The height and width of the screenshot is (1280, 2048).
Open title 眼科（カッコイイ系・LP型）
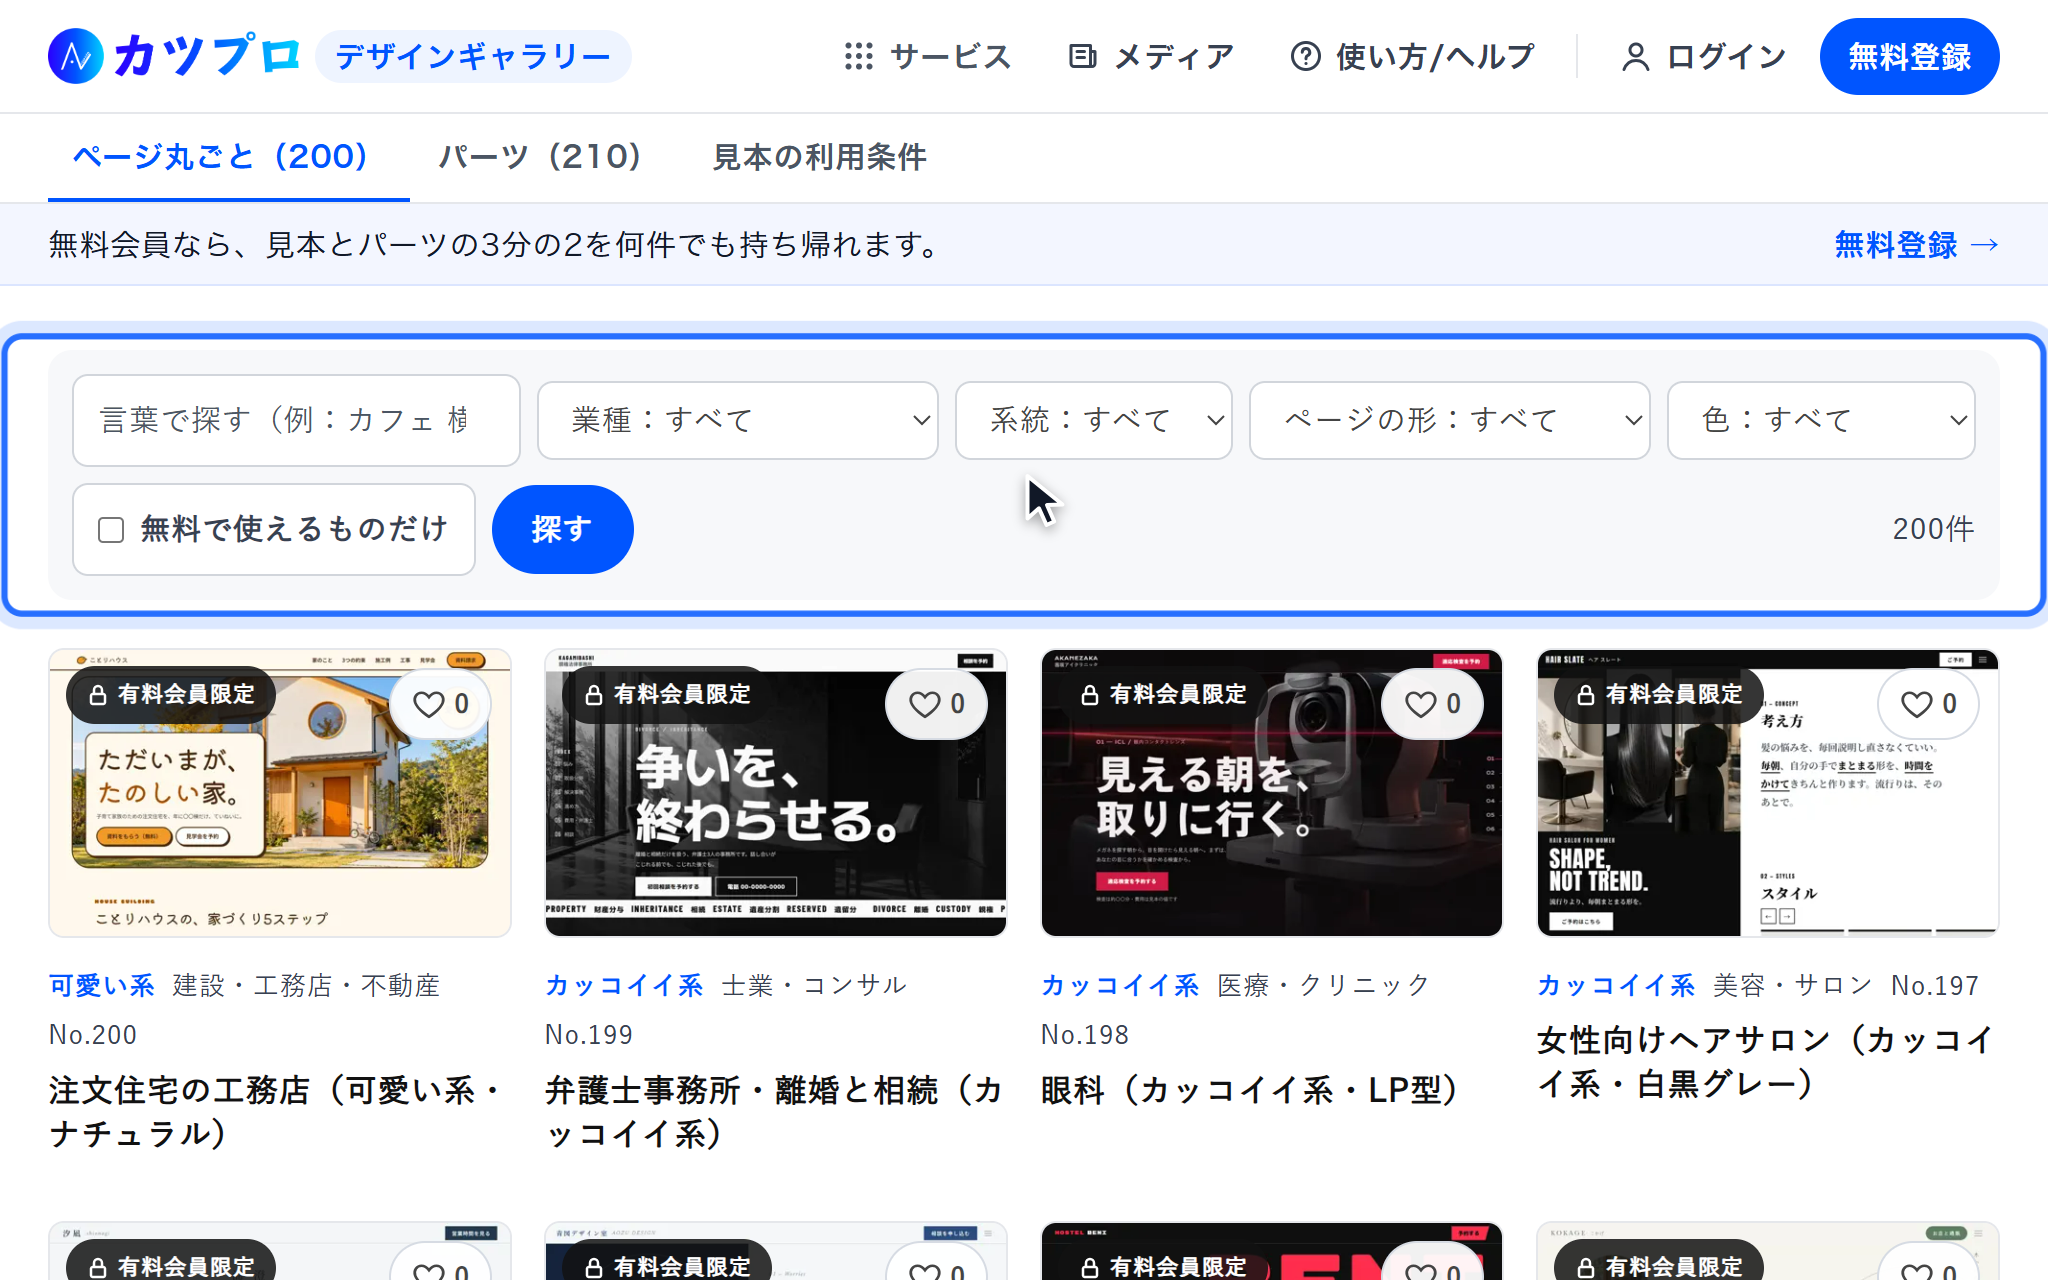(x=1254, y=1090)
